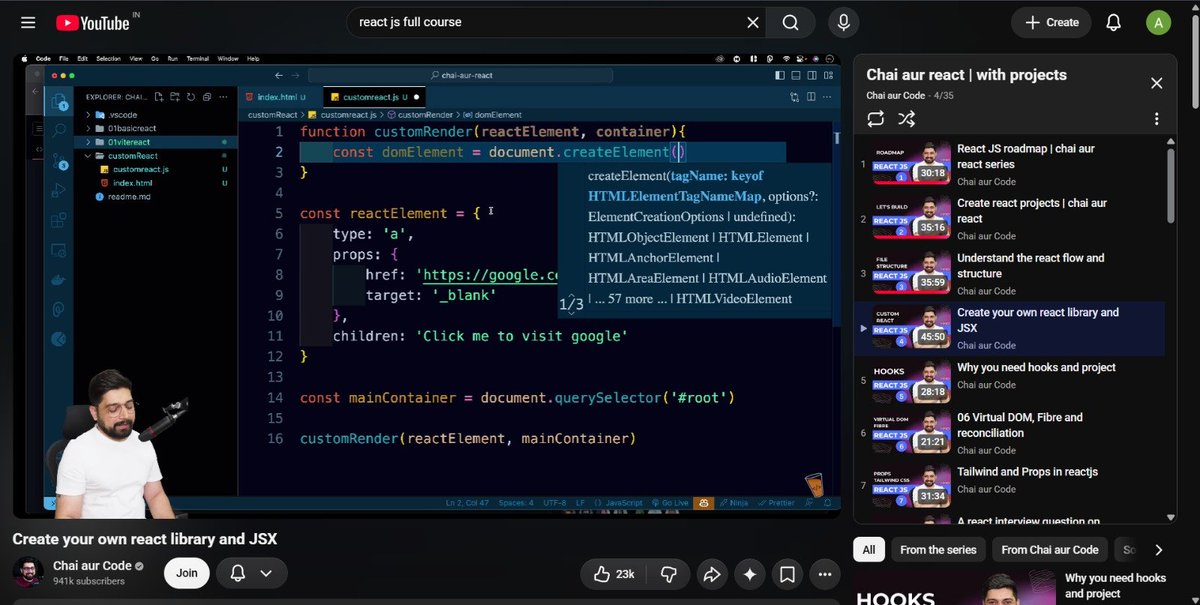This screenshot has height=605, width=1200.
Task: Open the YouTube hamburger guide menu
Action: [x=28, y=22]
